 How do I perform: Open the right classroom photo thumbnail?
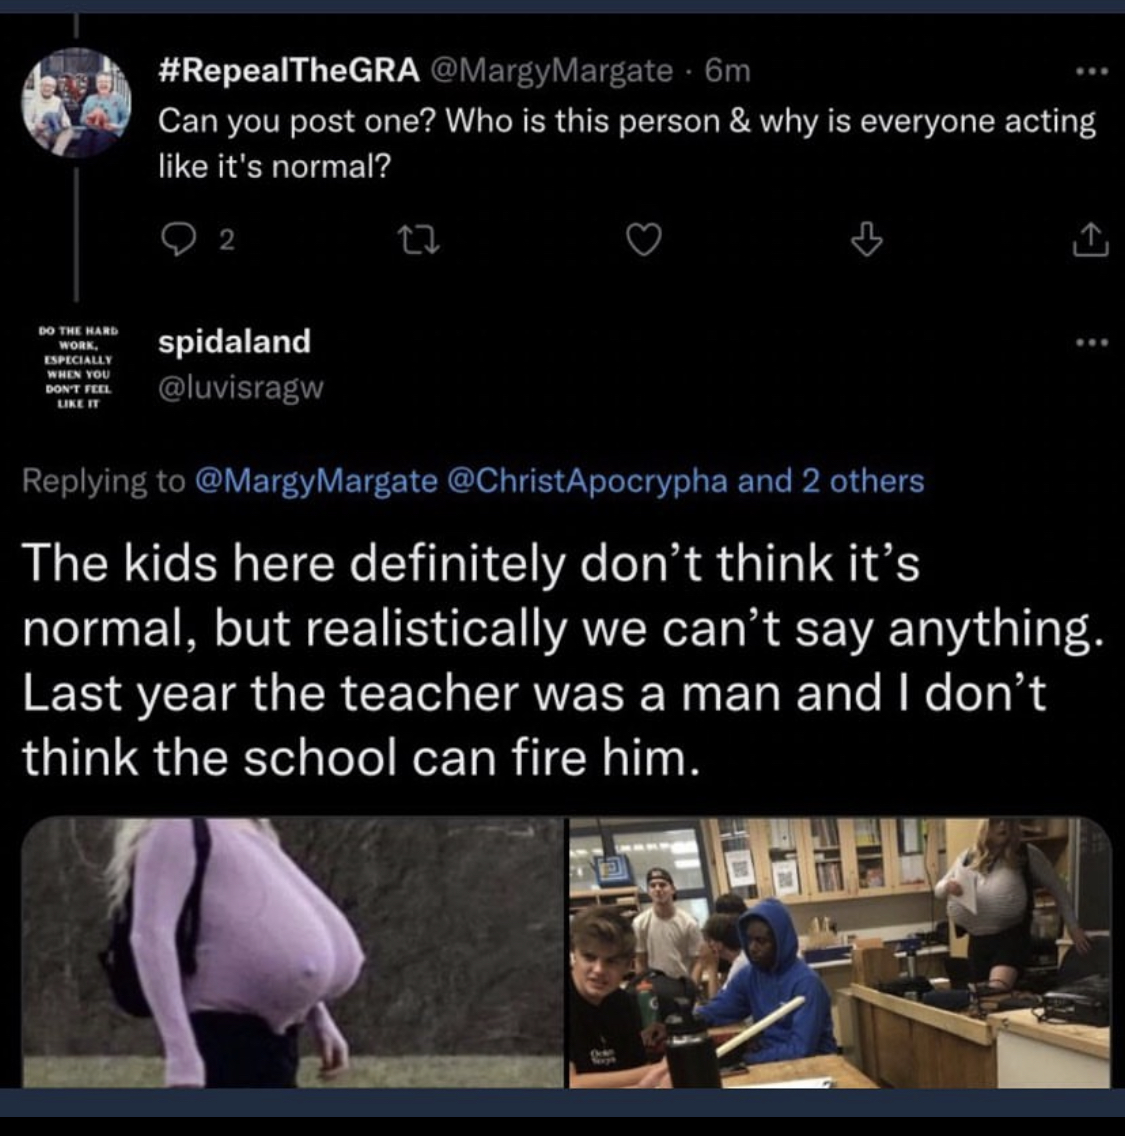[x=840, y=952]
